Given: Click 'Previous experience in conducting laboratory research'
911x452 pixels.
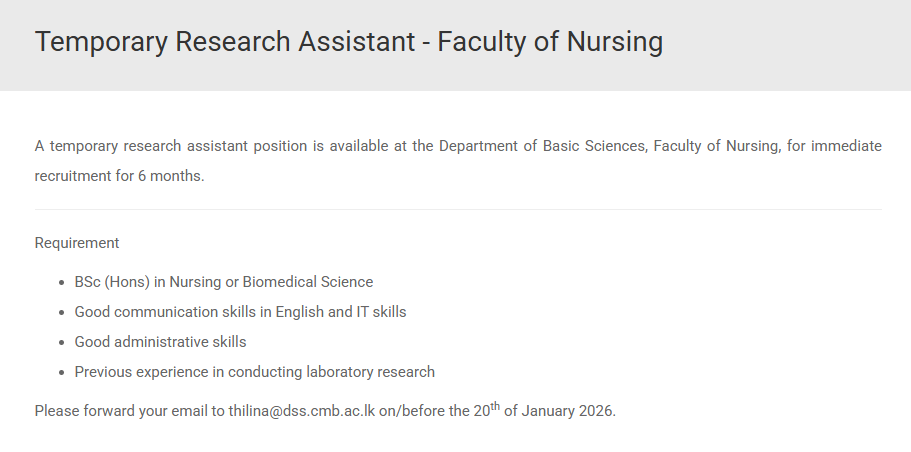Looking at the screenshot, I should (254, 372).
